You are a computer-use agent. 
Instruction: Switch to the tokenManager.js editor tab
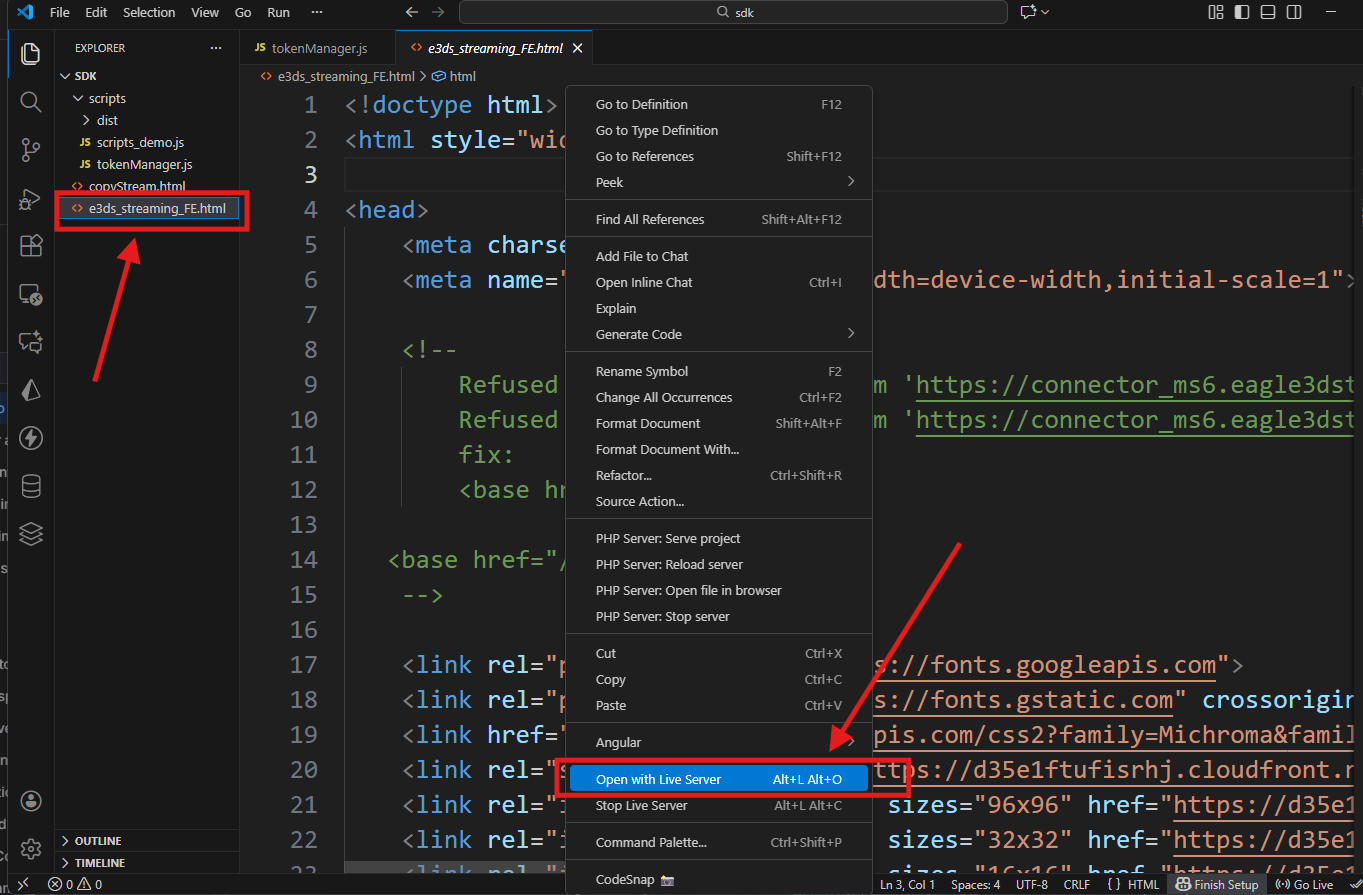coord(318,48)
